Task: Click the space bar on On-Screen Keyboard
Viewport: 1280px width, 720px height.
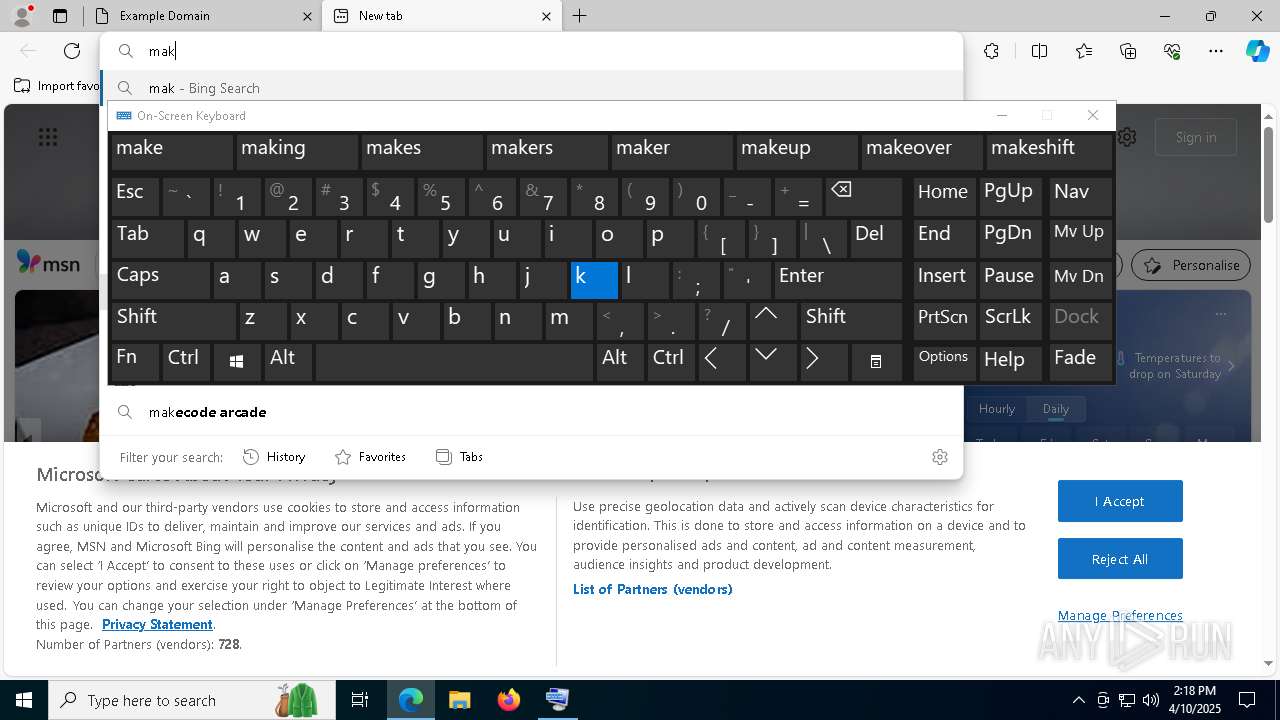Action: (455, 361)
